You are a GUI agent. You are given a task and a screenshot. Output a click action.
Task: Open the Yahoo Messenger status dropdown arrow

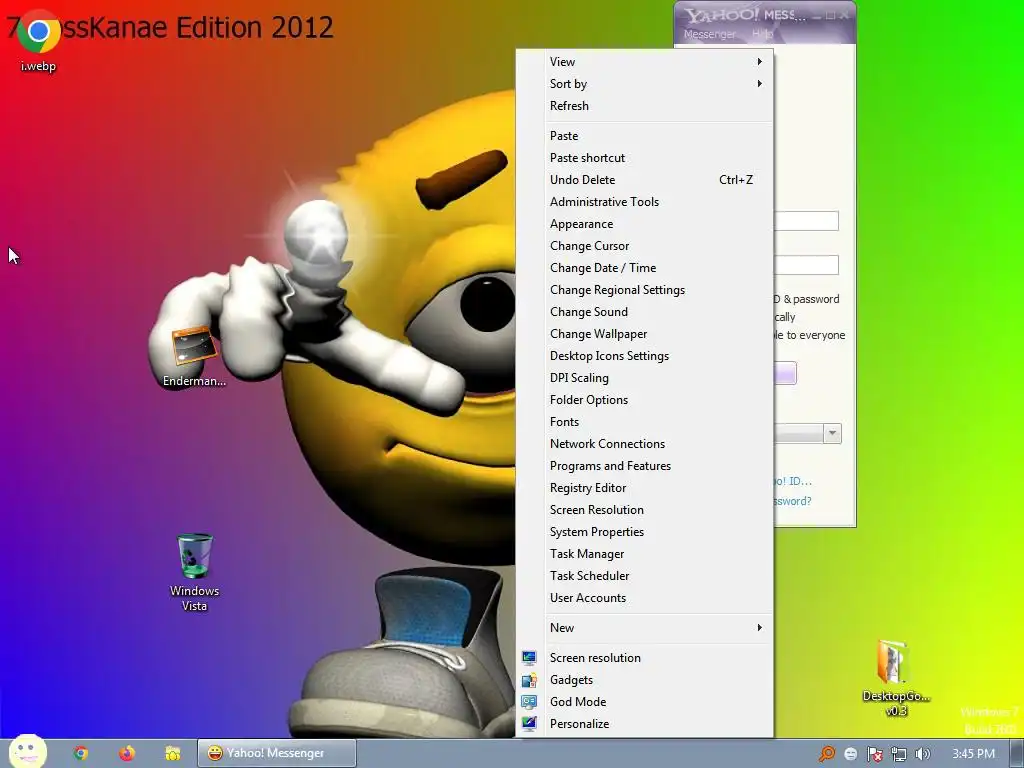(x=832, y=434)
